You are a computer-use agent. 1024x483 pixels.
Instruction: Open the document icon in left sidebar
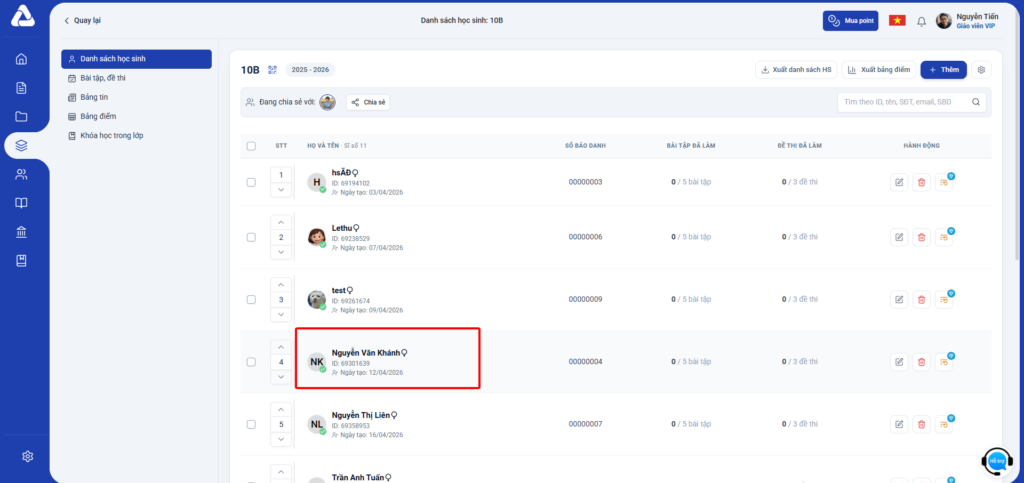pyautogui.click(x=22, y=88)
